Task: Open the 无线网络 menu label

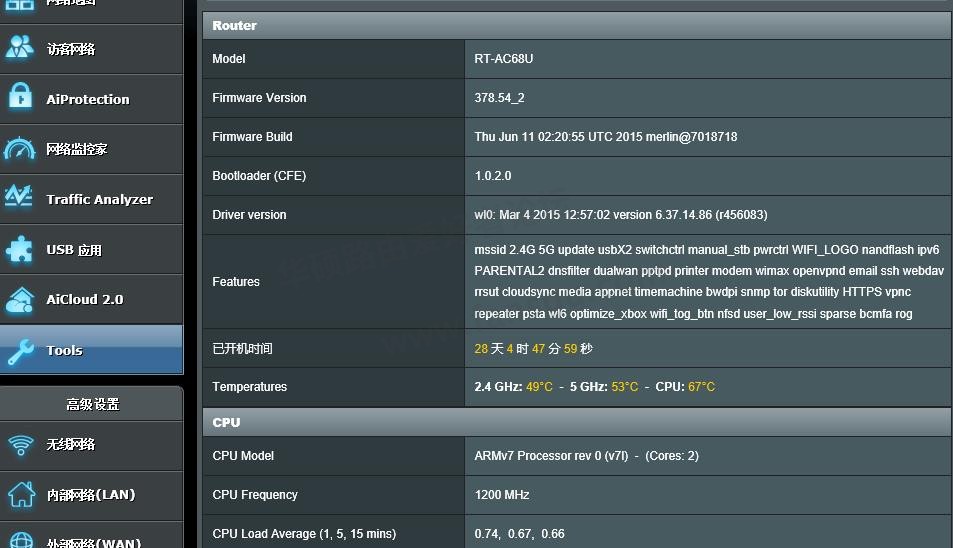Action: pyautogui.click(x=71, y=445)
